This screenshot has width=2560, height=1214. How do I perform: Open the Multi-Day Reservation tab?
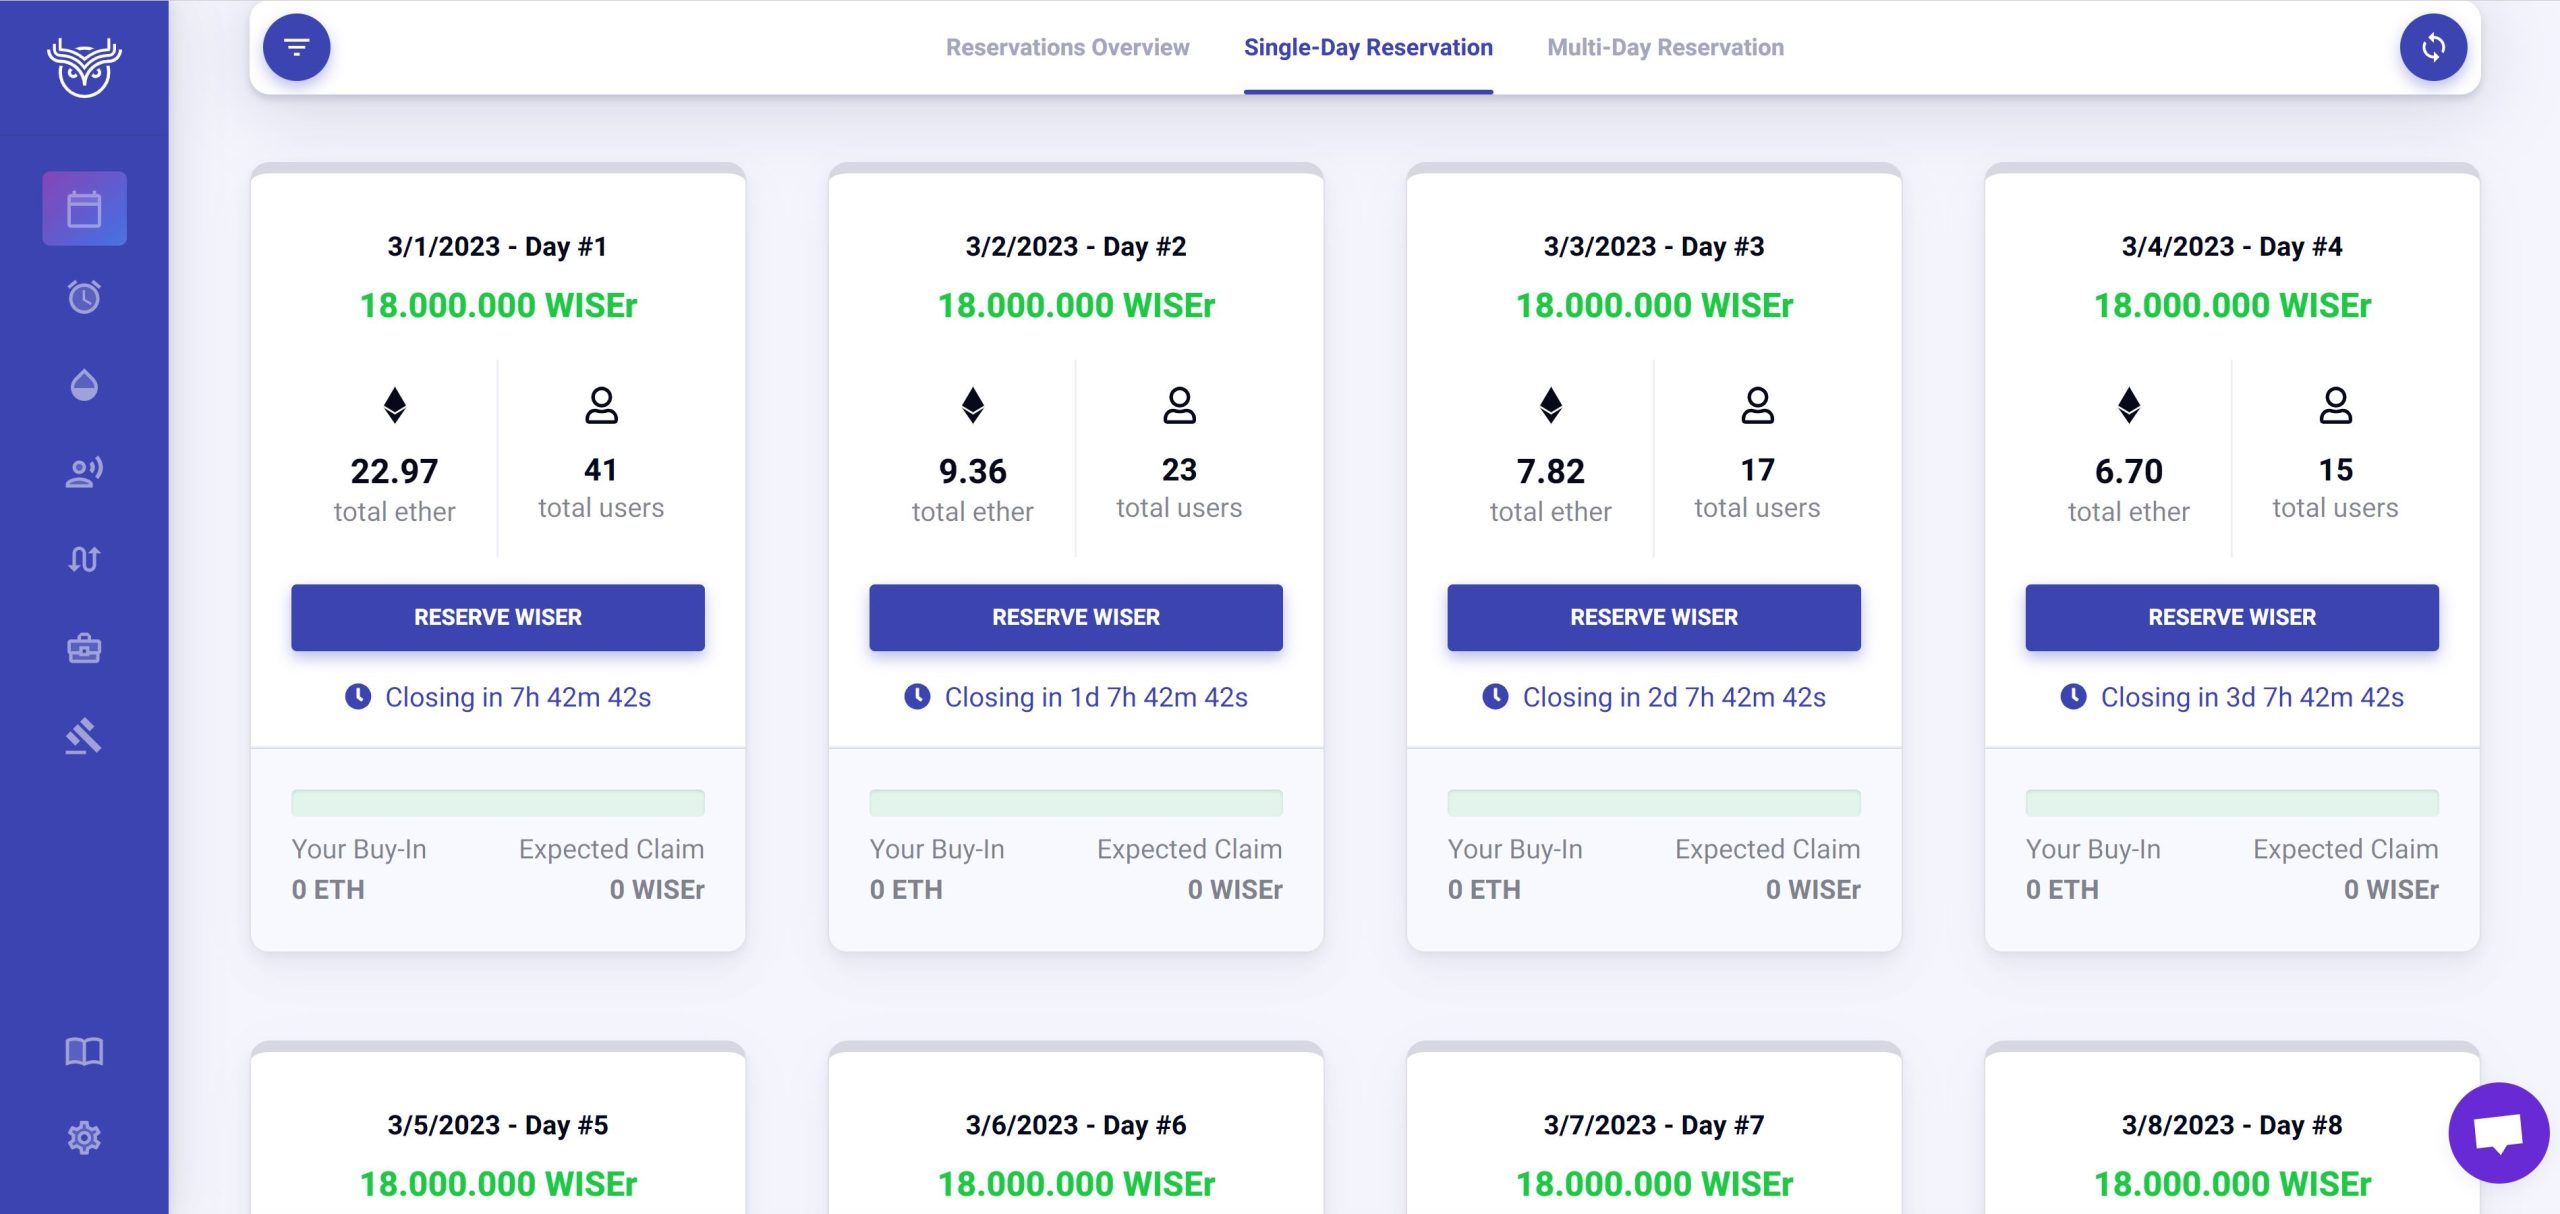click(1666, 47)
